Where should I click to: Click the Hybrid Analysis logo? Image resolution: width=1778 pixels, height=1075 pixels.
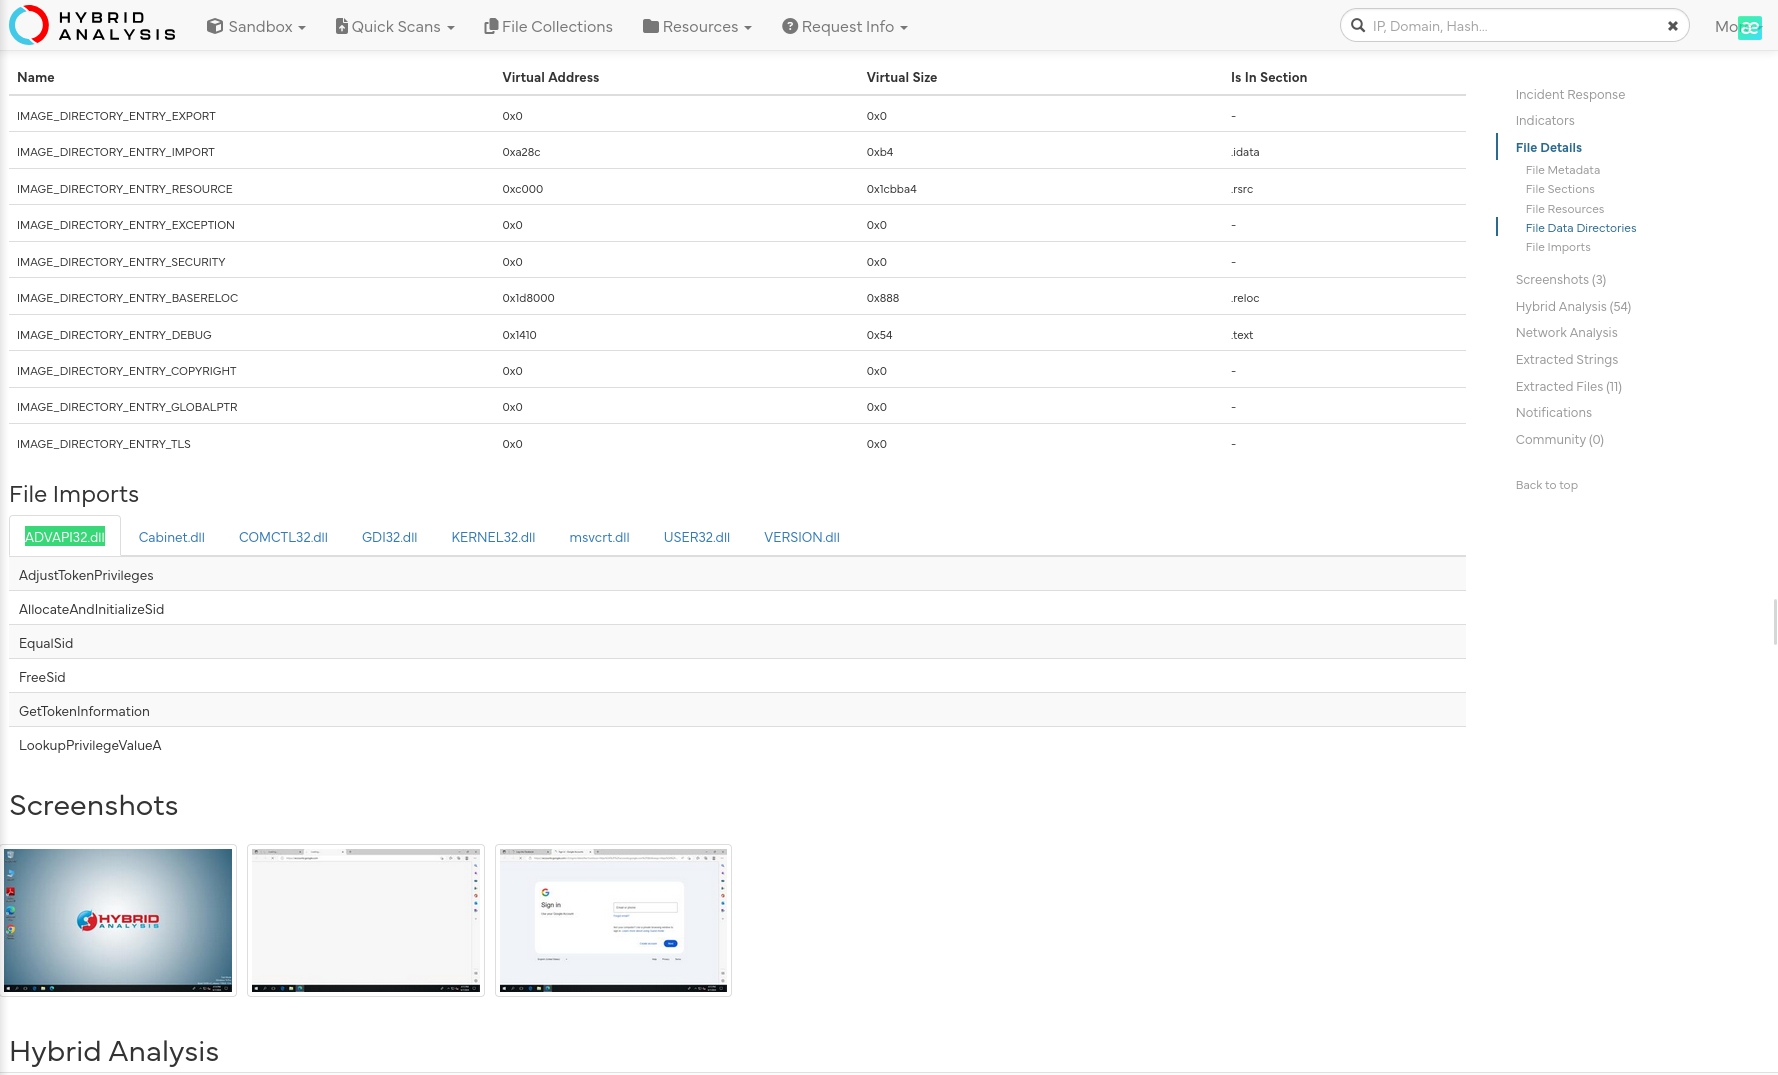(x=93, y=26)
